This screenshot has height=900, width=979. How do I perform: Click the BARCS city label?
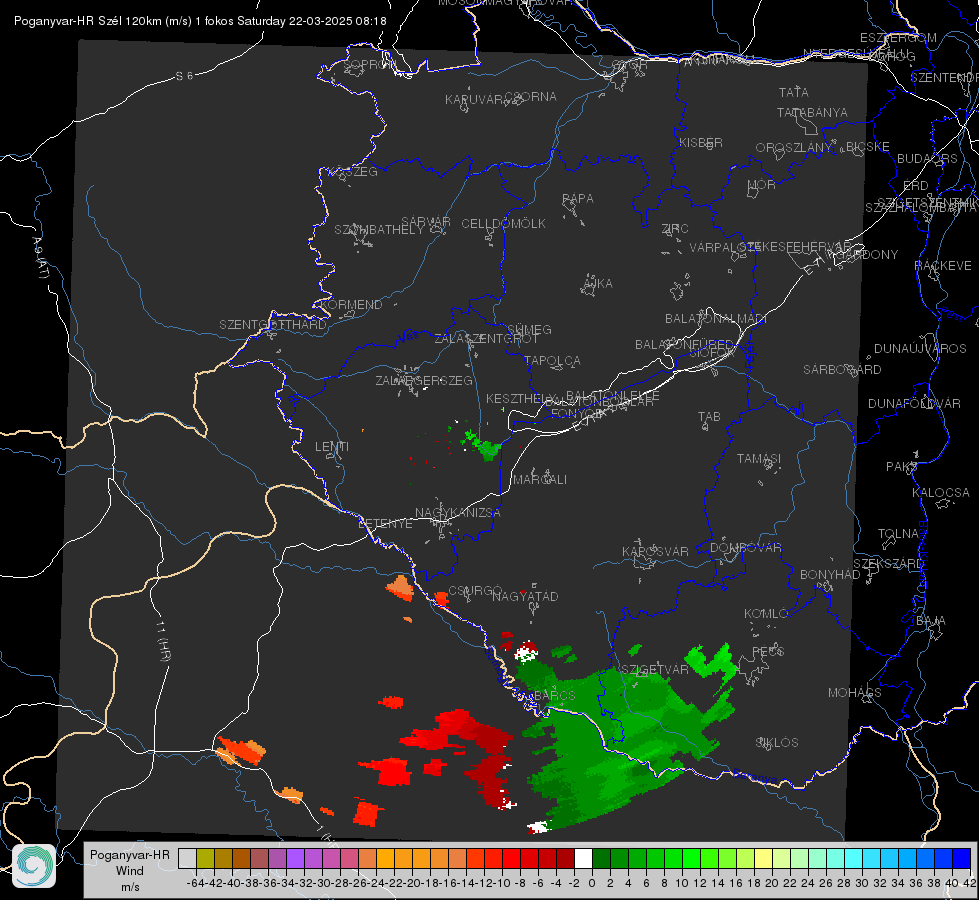click(555, 695)
